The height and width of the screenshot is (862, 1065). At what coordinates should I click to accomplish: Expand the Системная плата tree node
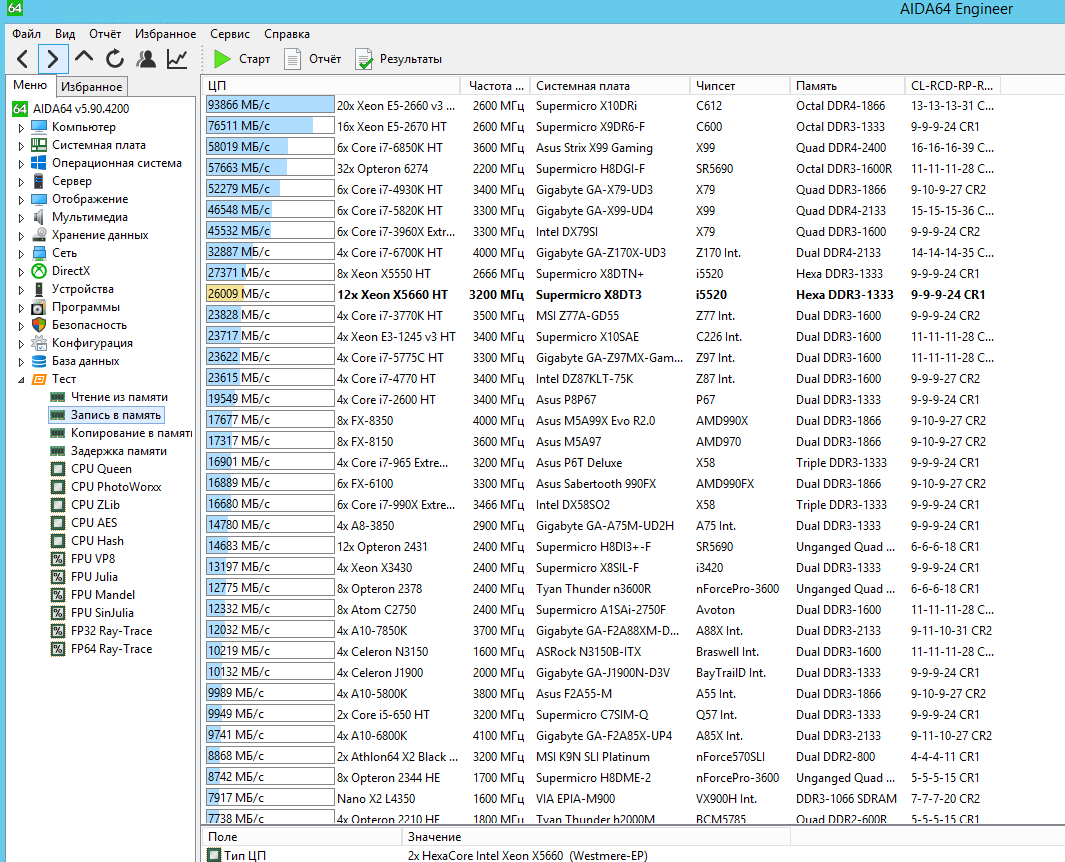21,145
